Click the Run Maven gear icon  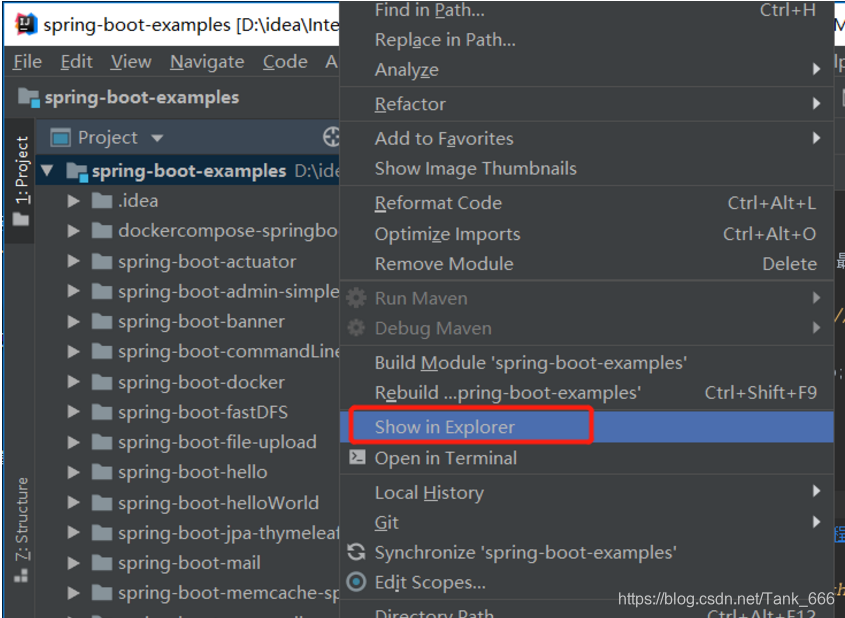point(356,298)
